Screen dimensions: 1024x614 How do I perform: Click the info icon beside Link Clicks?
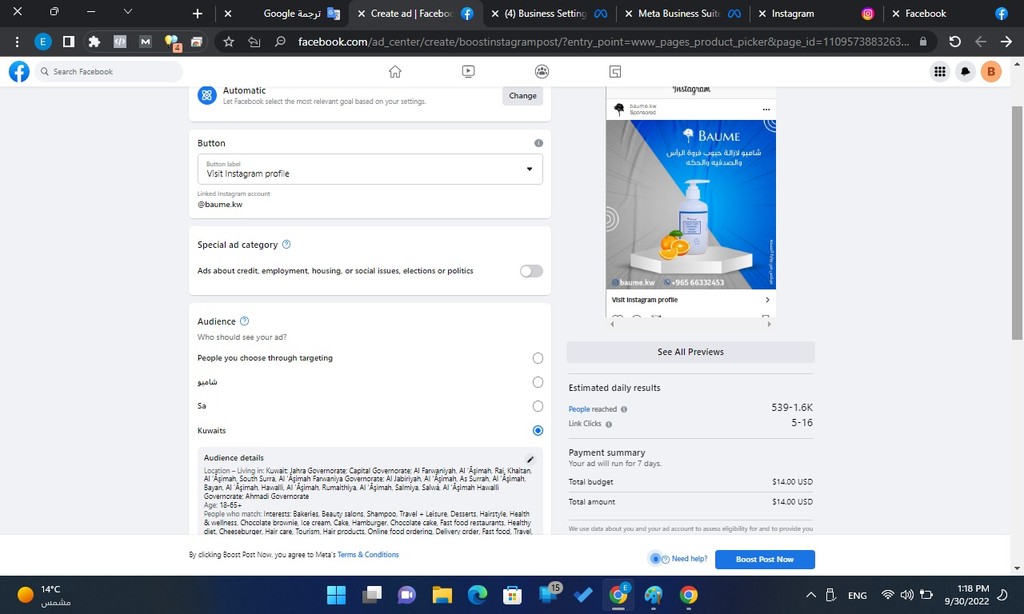click(609, 424)
